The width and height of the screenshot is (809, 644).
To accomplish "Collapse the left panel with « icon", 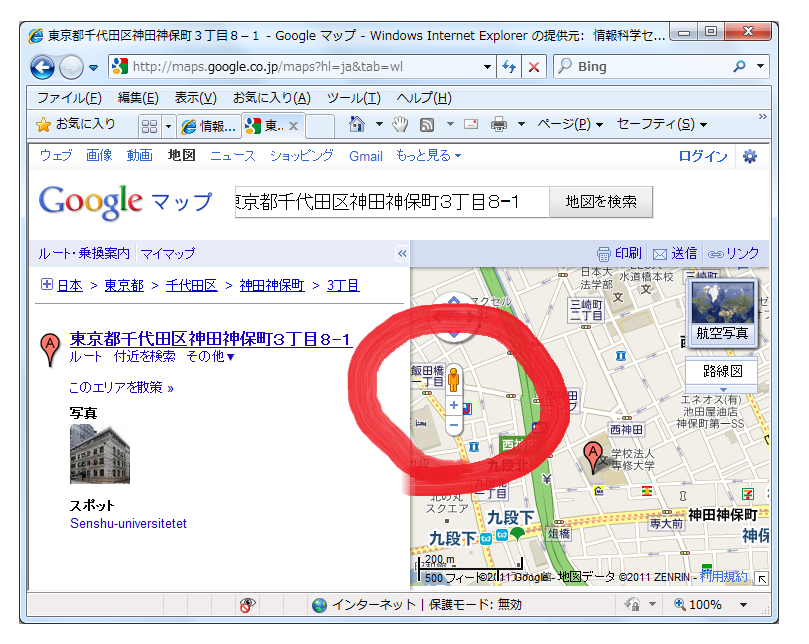I will pos(402,253).
